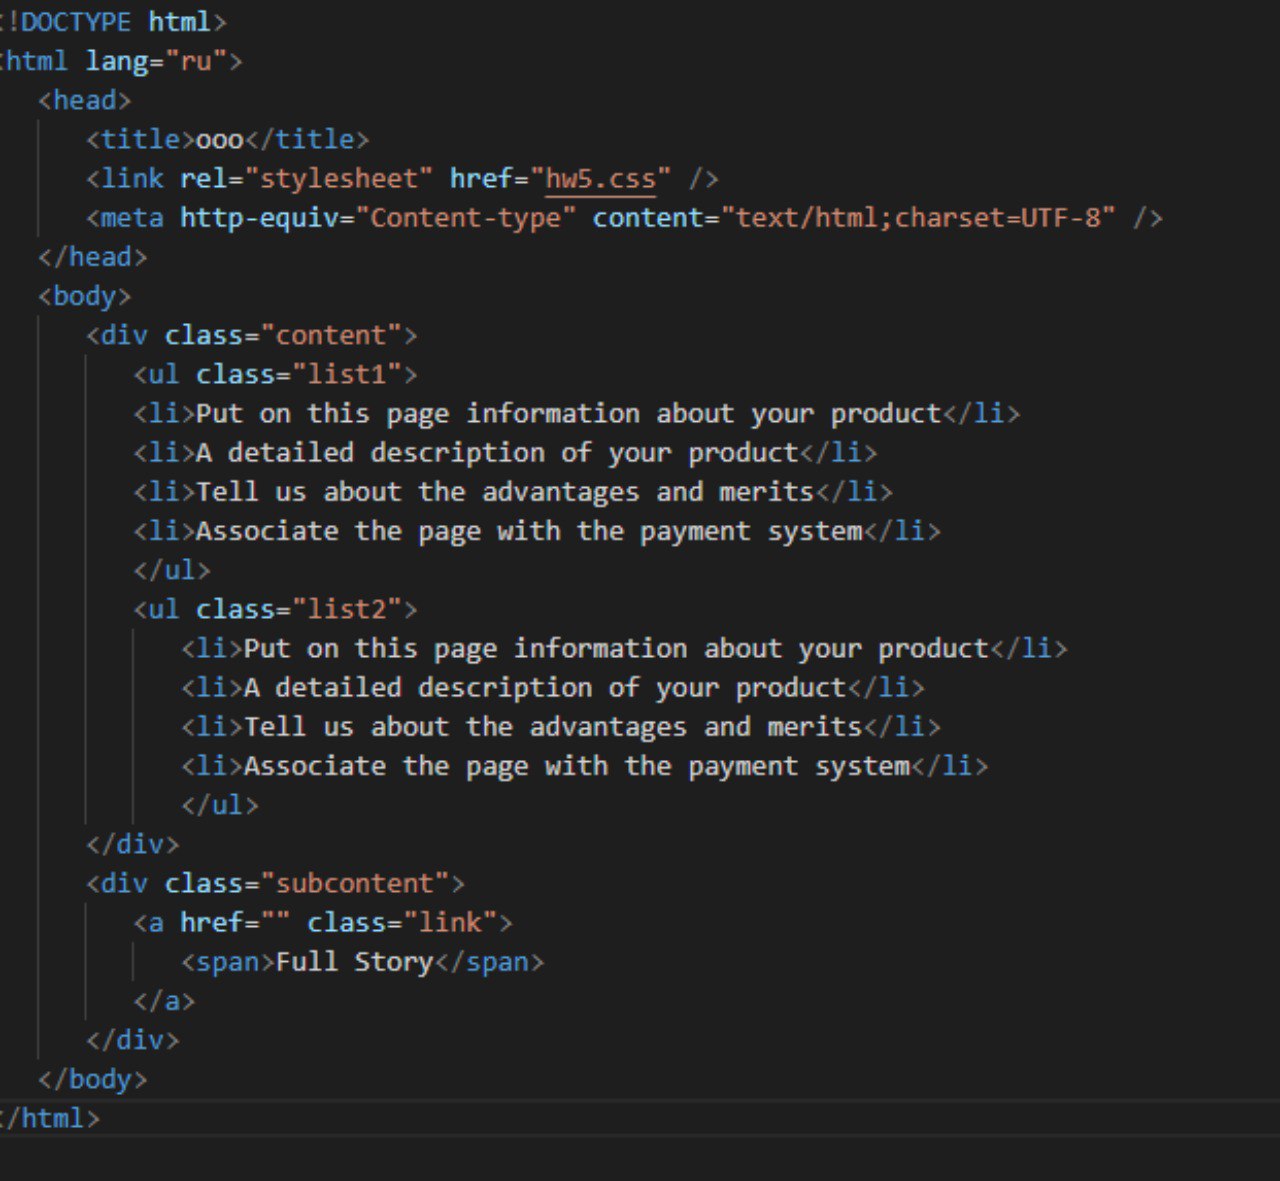
Task: Click the closing body tag
Action: coord(92,1080)
